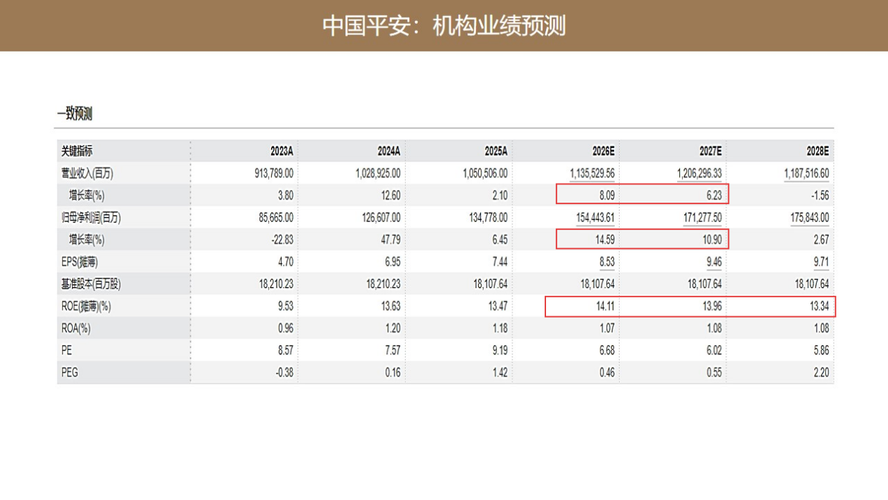
Task: Select the 归母净利润(百万) row label
Action: [91, 217]
